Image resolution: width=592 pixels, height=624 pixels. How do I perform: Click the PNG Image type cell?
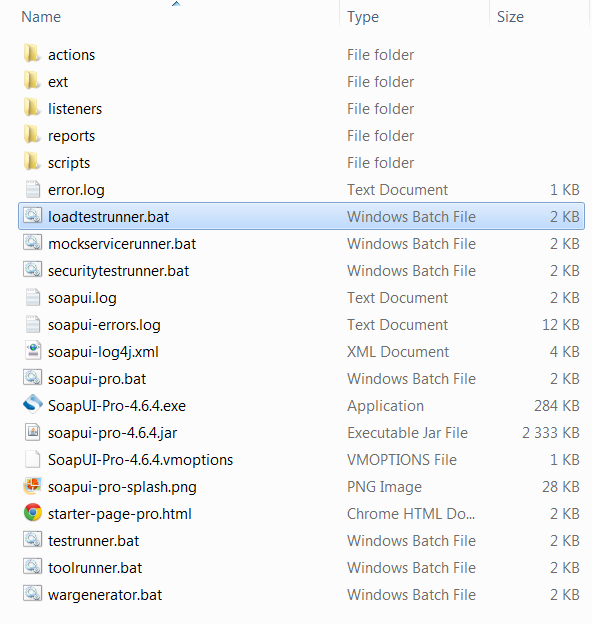point(384,487)
